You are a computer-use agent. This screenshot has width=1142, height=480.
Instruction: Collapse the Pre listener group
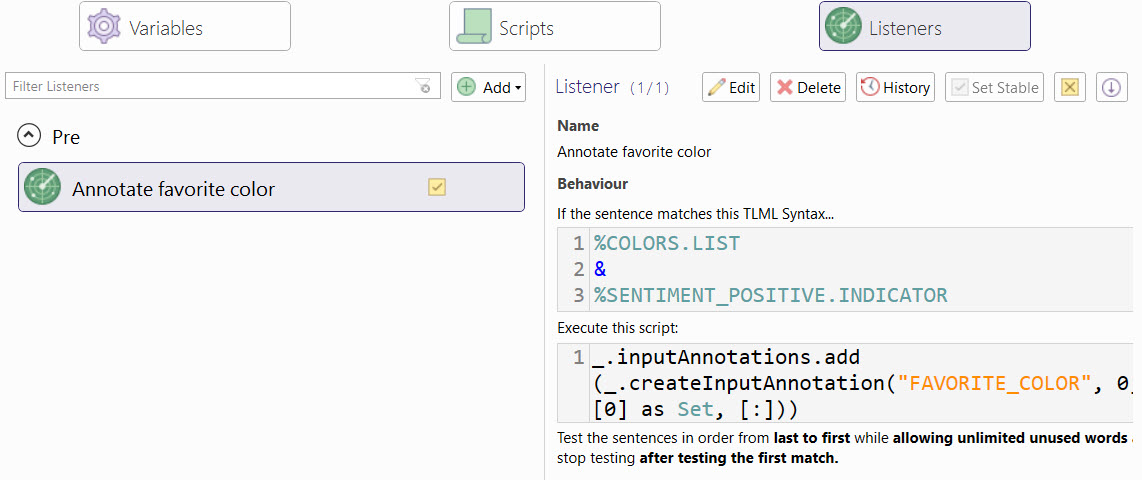pos(30,136)
